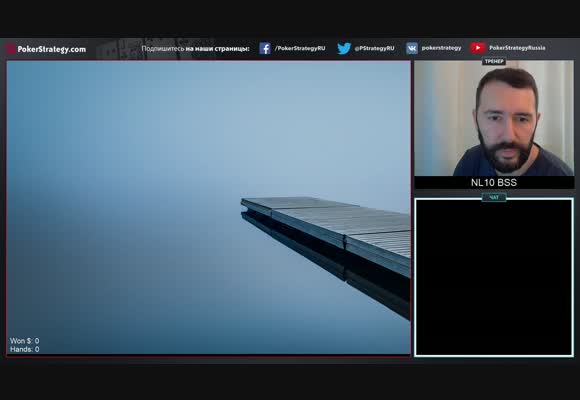
Task: Click the Won $: 0 counter
Action: point(24,341)
